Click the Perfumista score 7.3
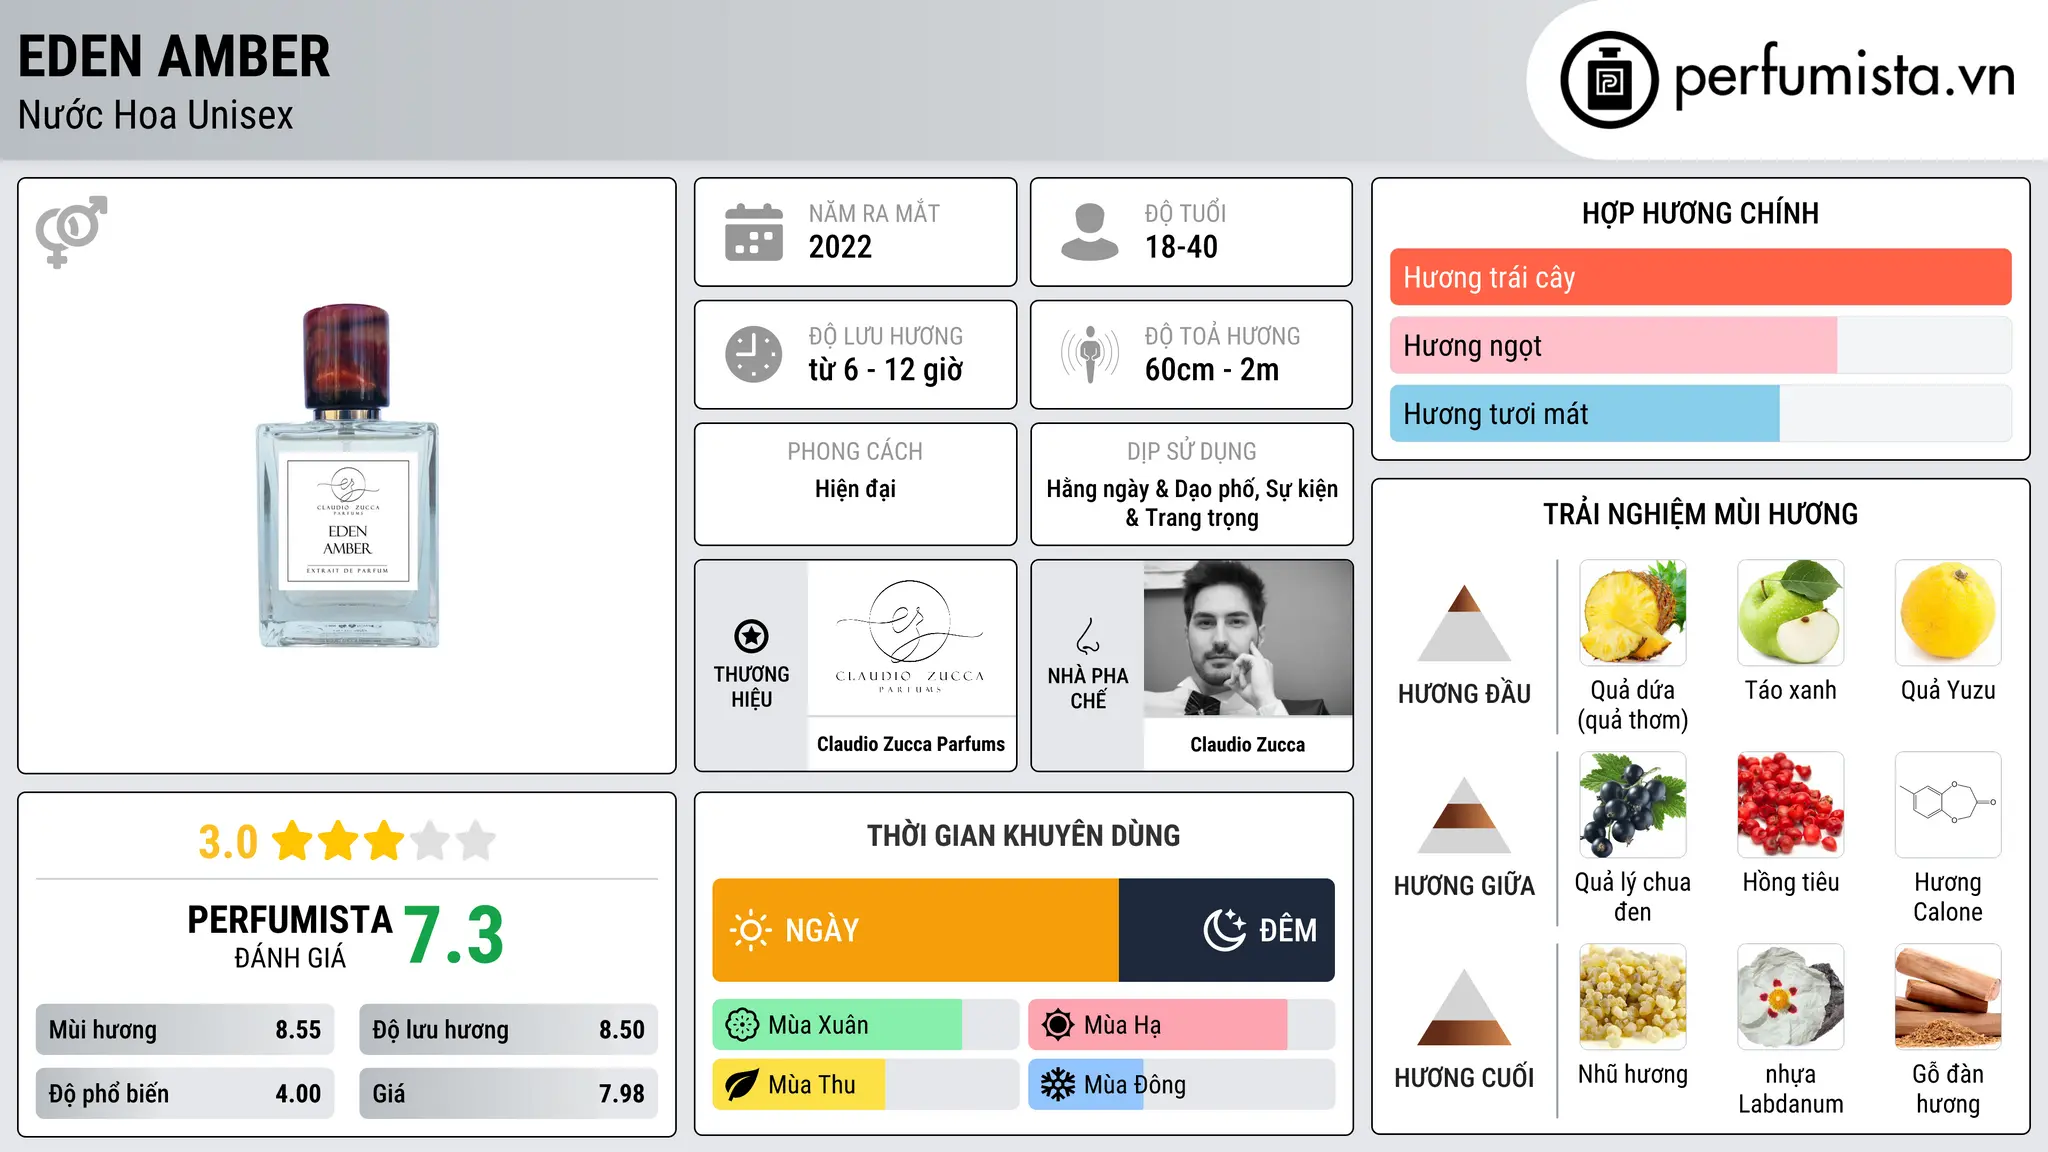 point(454,935)
